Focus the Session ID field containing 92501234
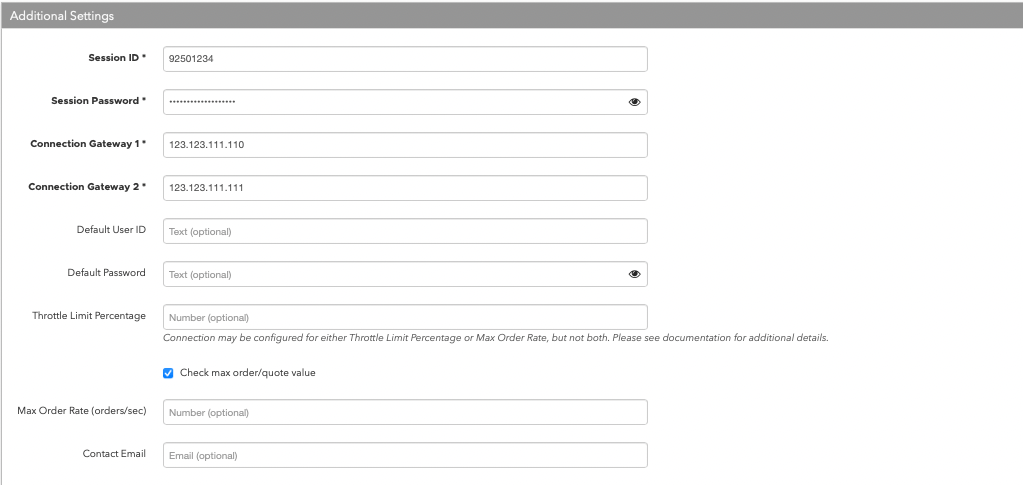The image size is (1023, 485). coord(405,59)
